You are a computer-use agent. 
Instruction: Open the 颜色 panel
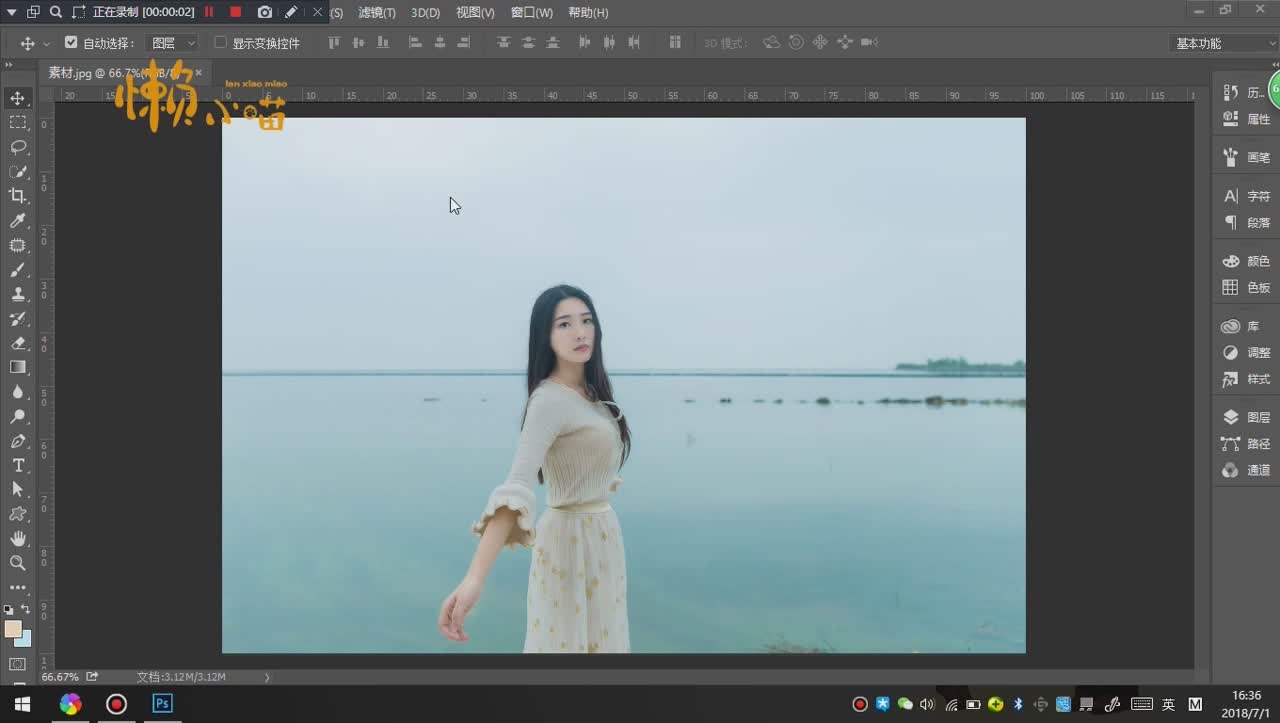tap(1246, 261)
